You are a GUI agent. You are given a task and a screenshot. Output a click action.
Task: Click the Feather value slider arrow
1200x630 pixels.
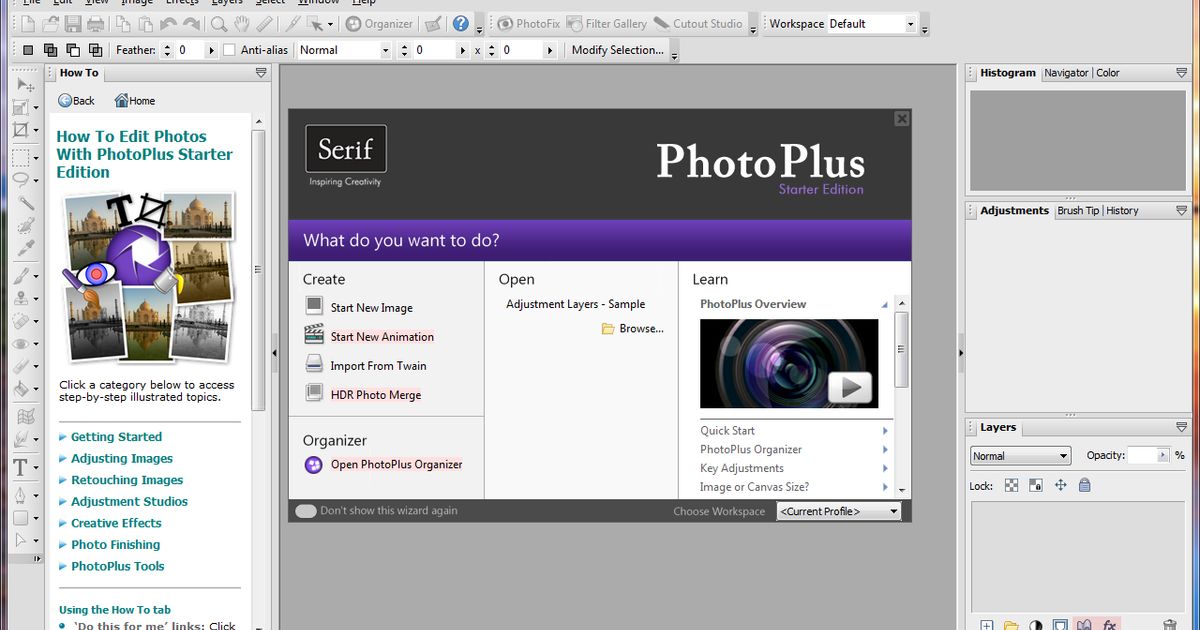point(211,50)
